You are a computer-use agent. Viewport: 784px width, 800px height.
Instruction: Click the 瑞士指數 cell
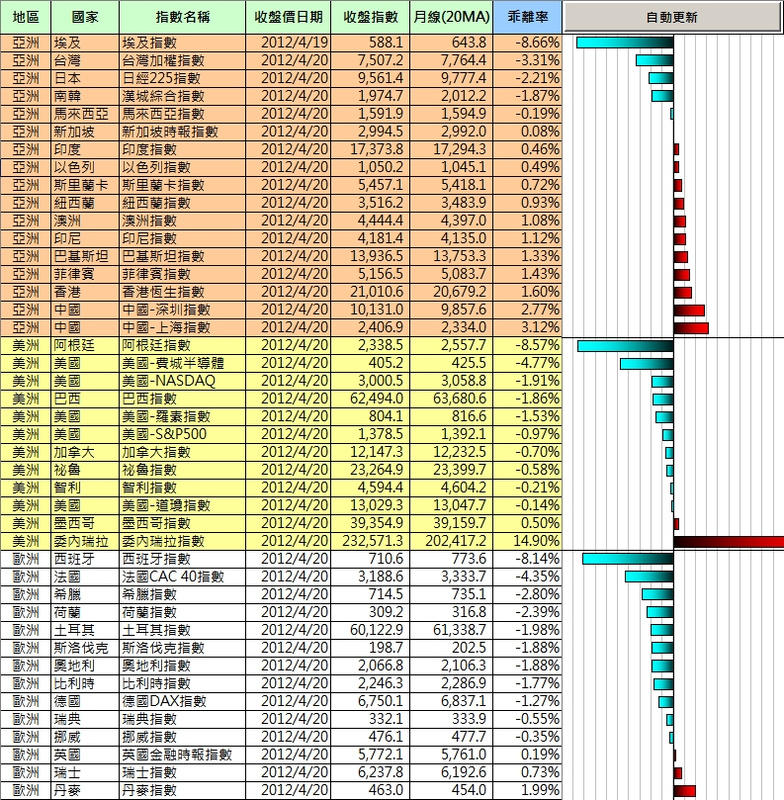182,772
